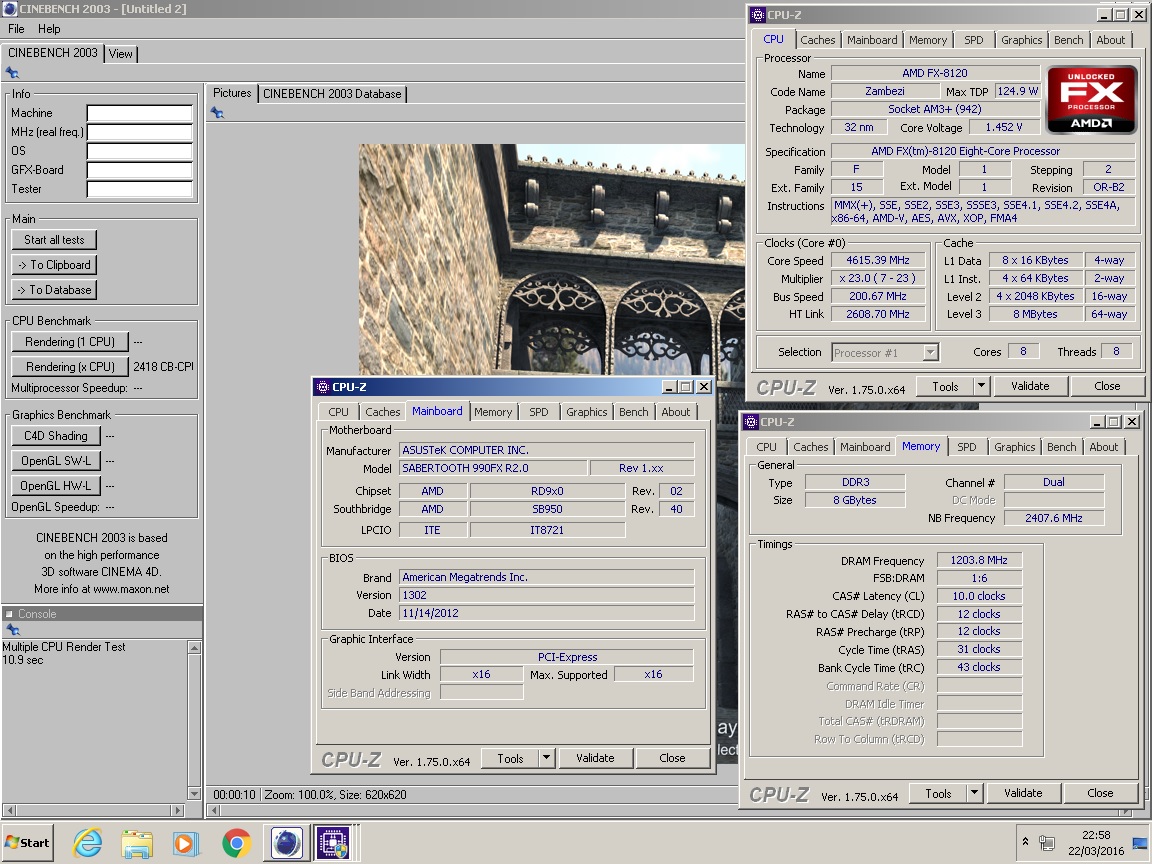The width and height of the screenshot is (1152, 864).
Task: Click the CINEBENCH title bar app icon
Action: (10, 9)
